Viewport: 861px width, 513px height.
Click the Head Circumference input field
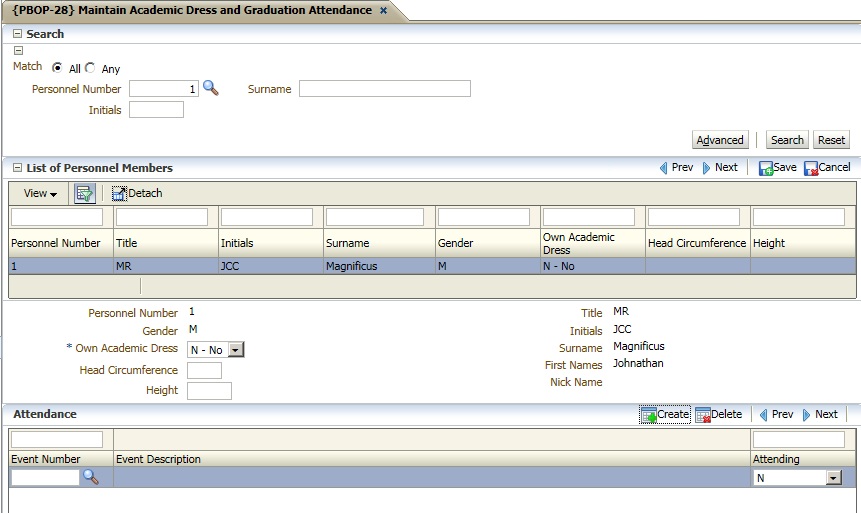(204, 370)
